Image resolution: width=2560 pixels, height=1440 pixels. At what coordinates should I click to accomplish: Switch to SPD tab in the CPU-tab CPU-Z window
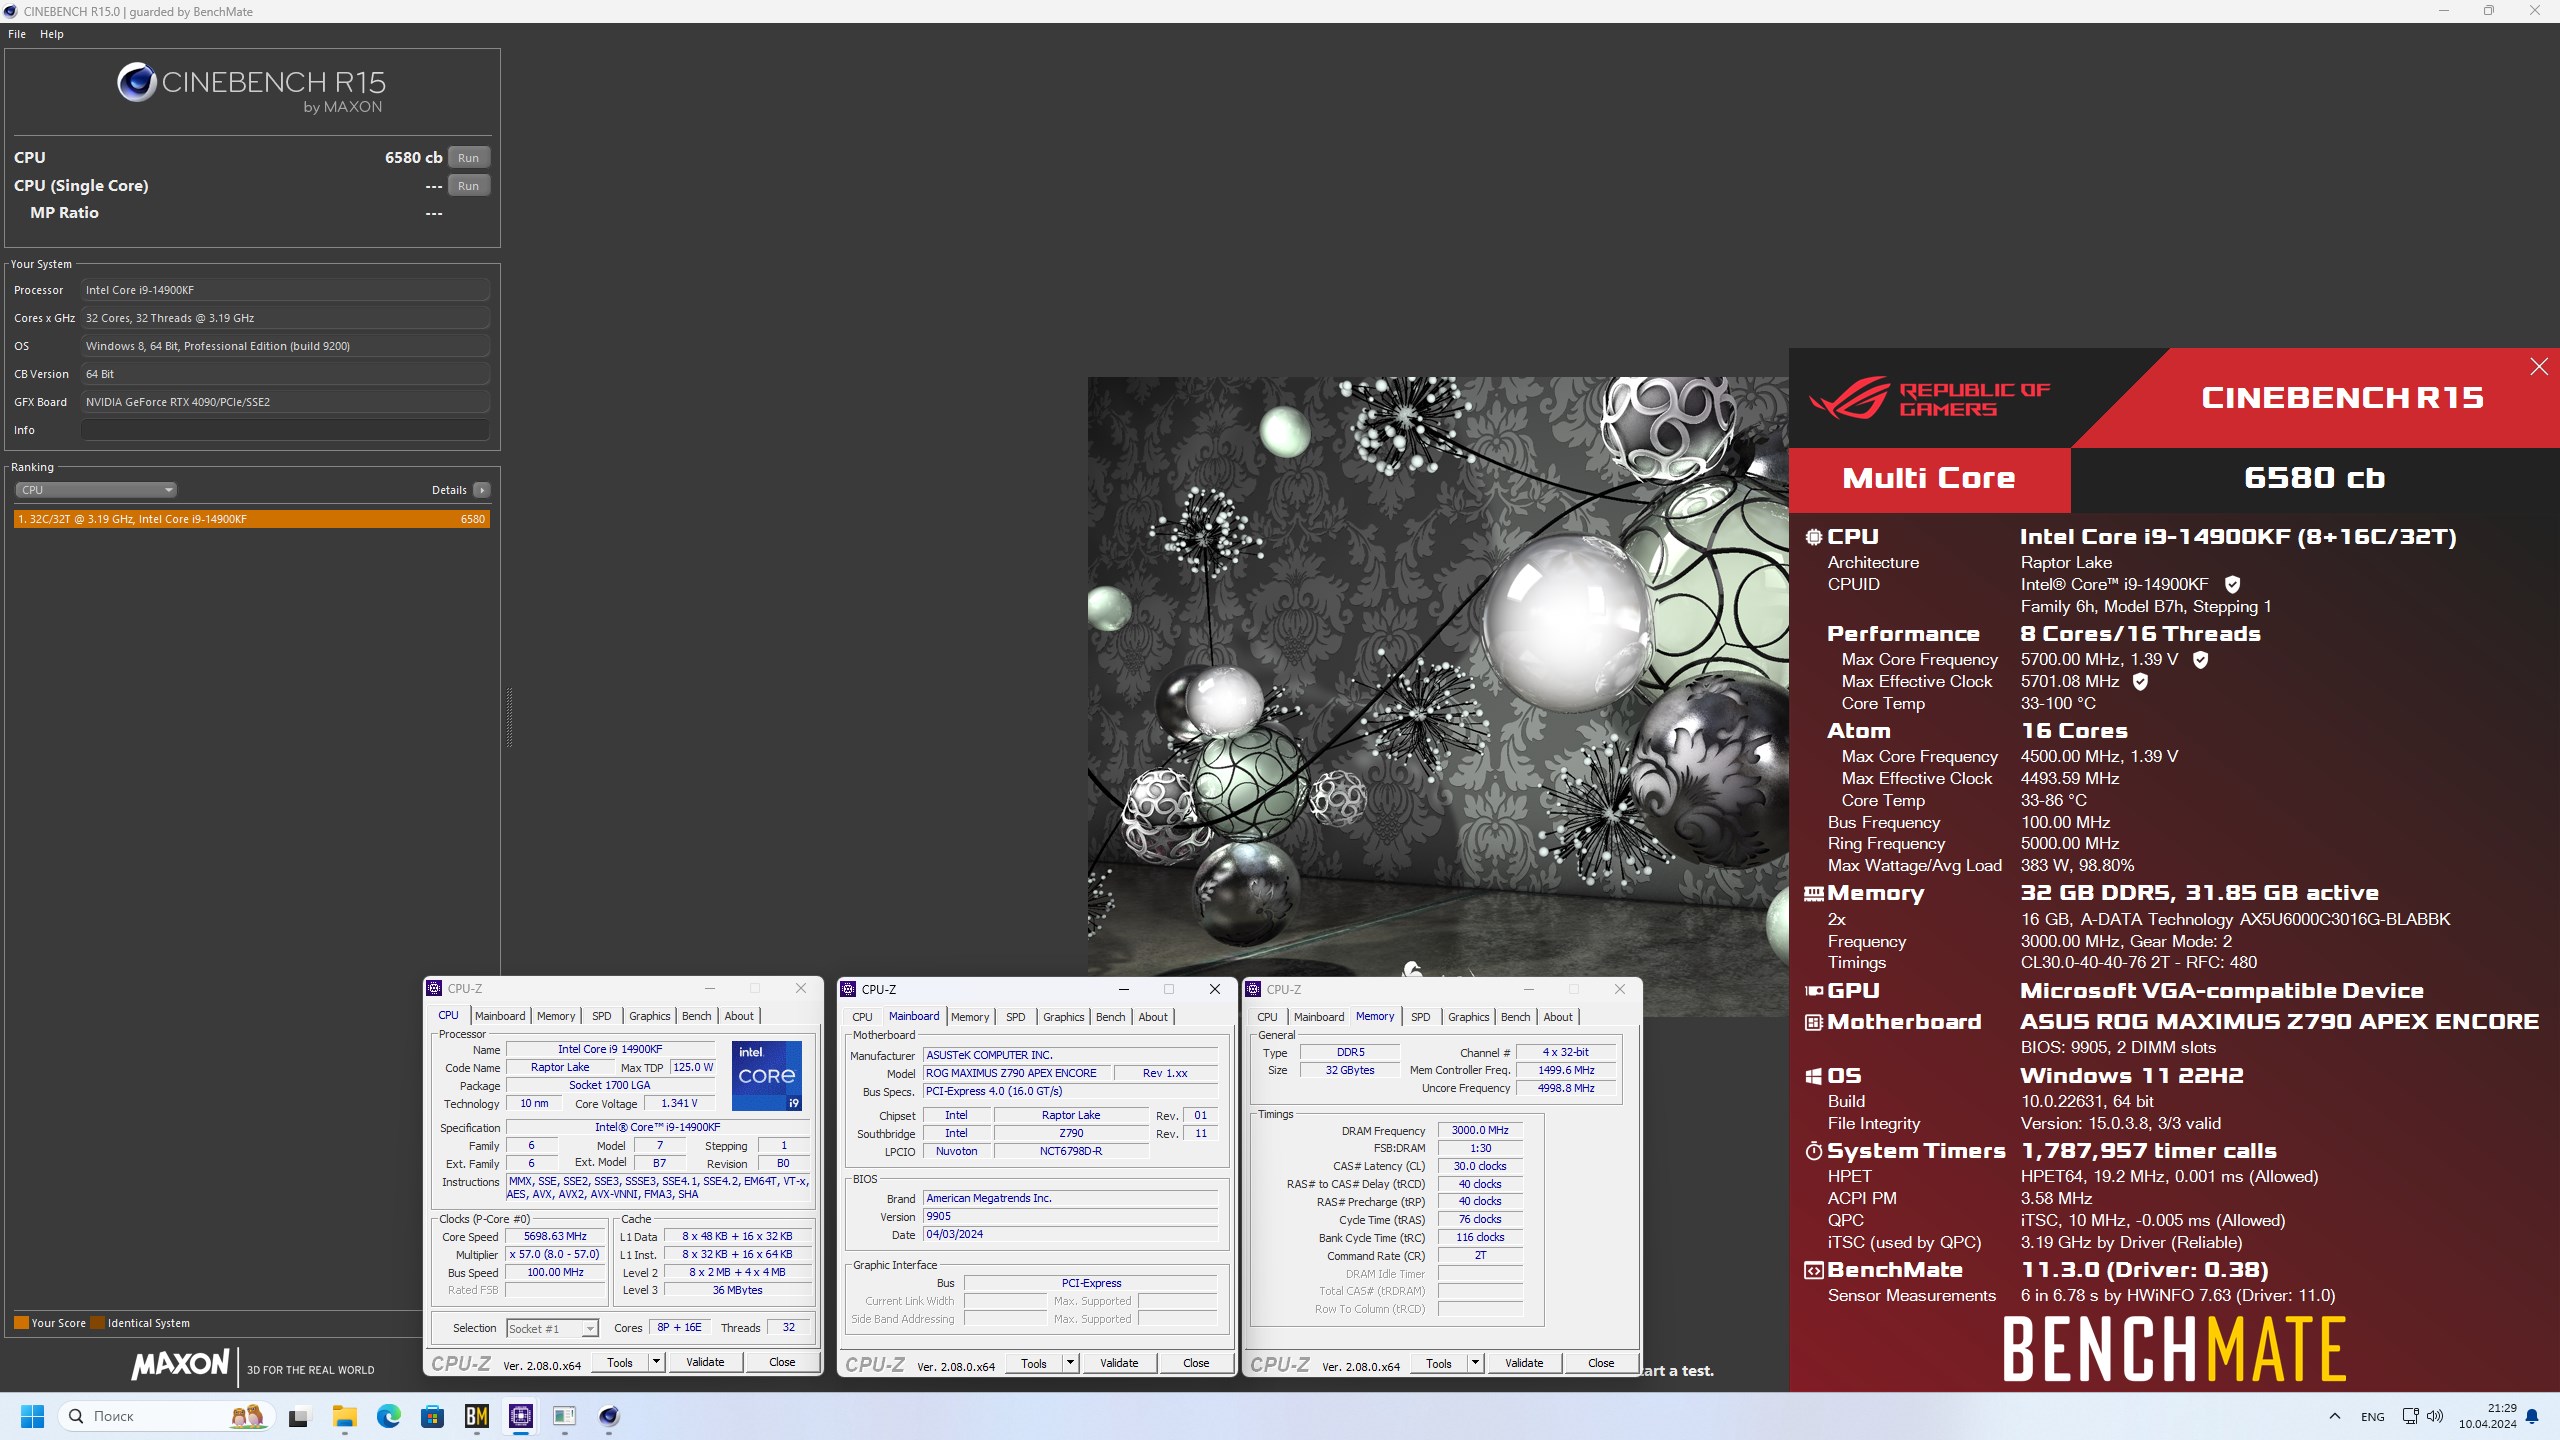(601, 1016)
